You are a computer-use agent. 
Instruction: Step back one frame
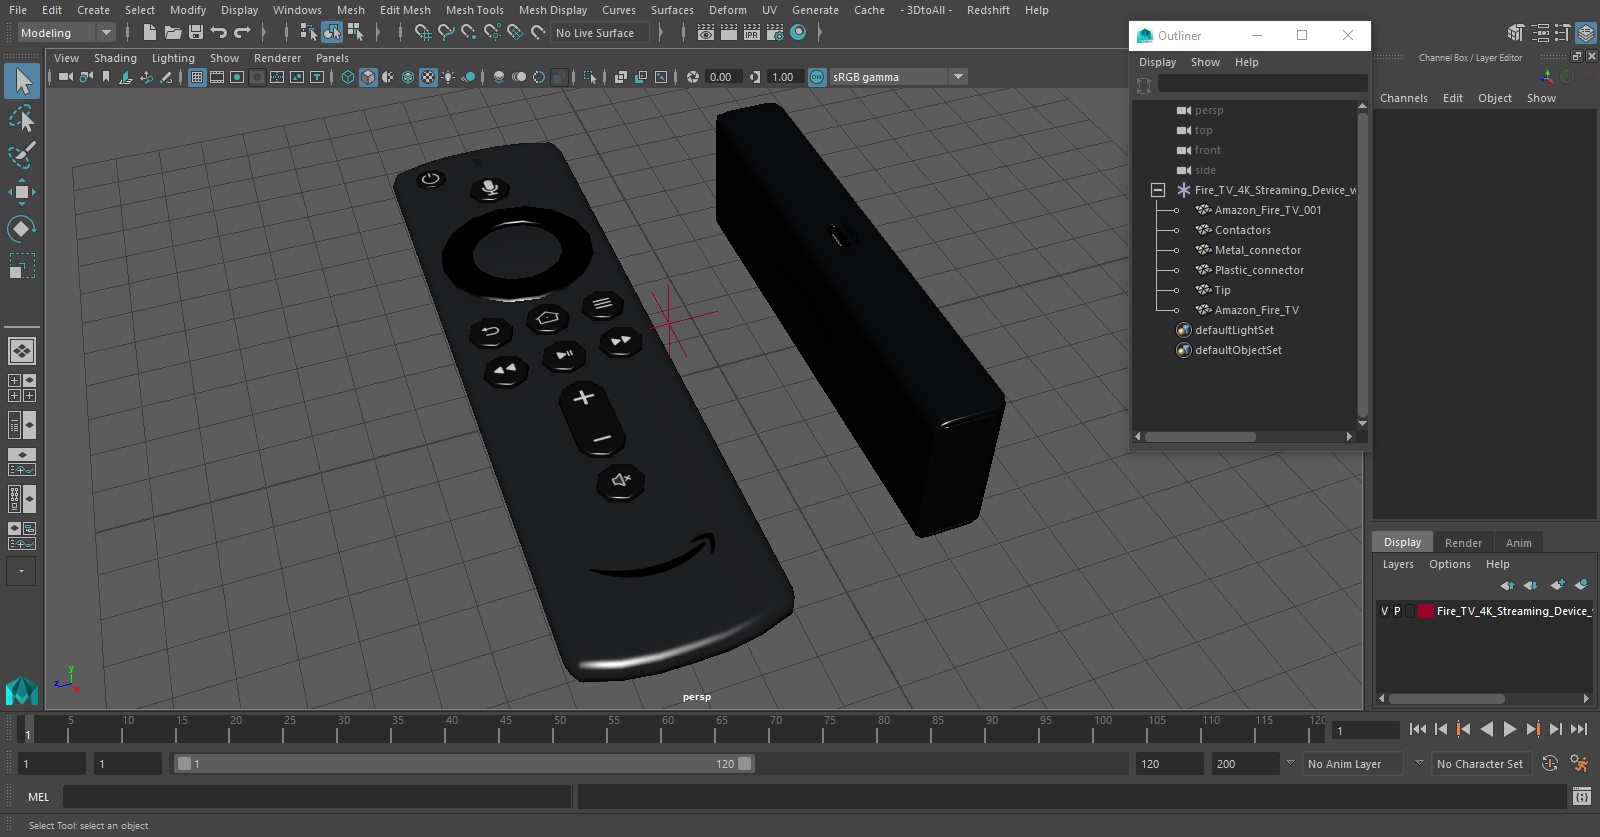tap(1441, 729)
